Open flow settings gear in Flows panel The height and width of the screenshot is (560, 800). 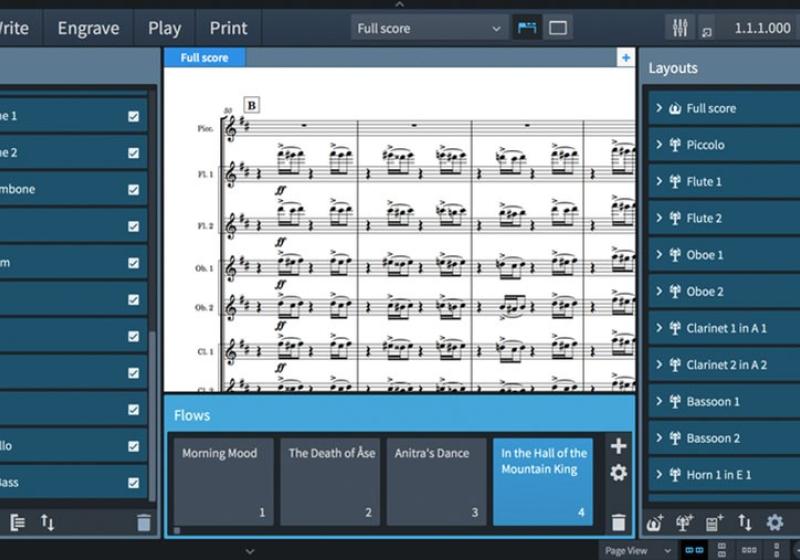point(618,473)
